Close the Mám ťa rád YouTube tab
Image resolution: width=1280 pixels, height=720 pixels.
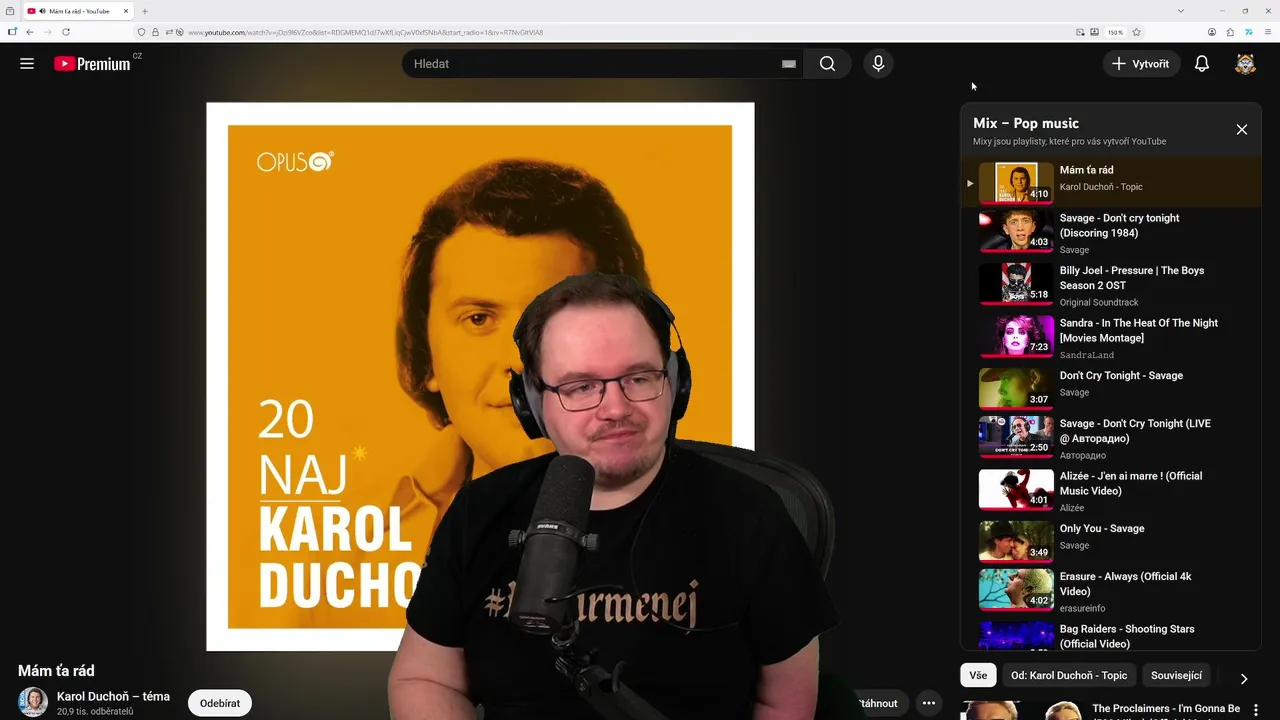[x=126, y=11]
